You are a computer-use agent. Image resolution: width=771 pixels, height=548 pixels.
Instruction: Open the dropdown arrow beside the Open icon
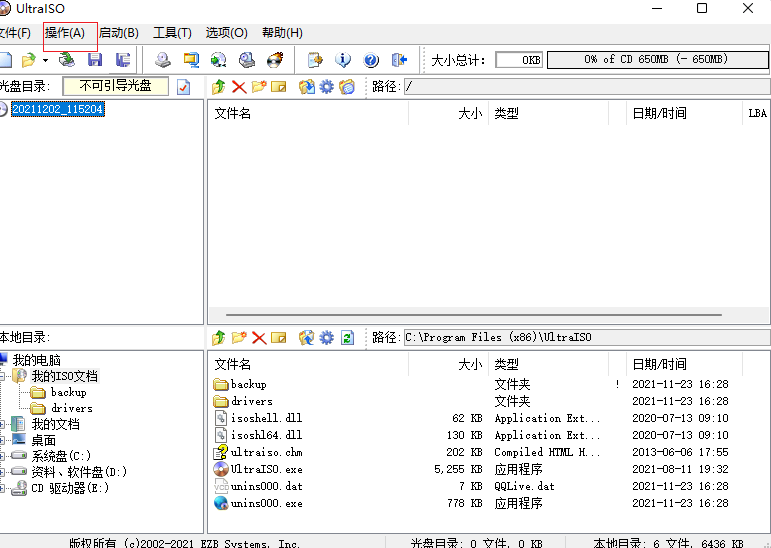tap(45, 60)
